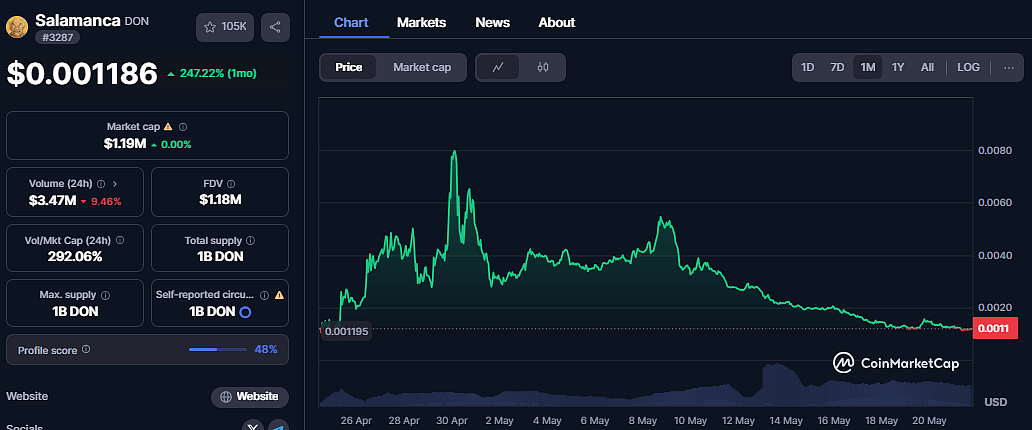Select 7D time range
1032x430 pixels.
[x=837, y=67]
